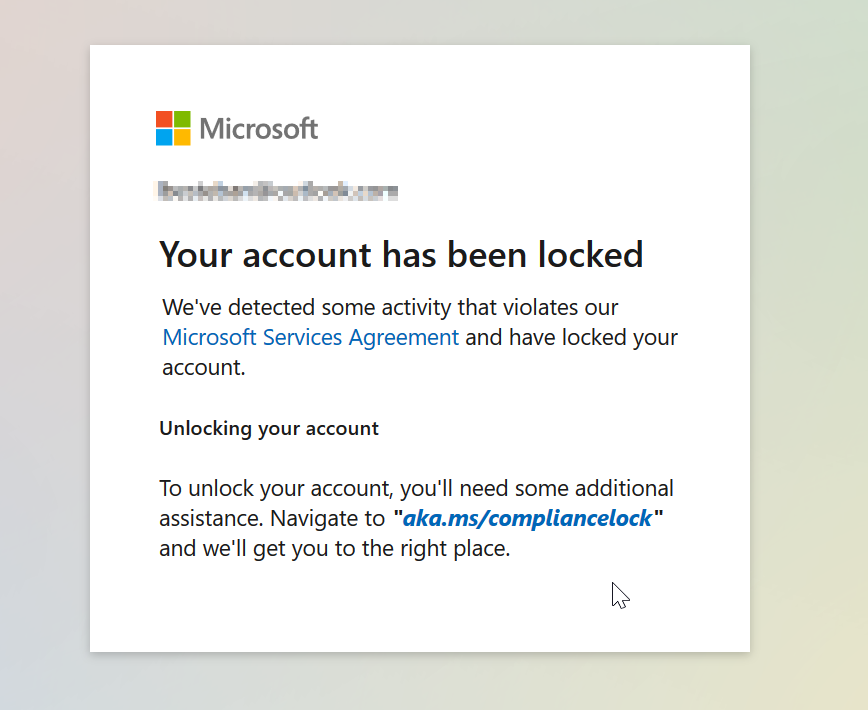
Task: Click "and we'll get you to the right place"
Action: [335, 549]
